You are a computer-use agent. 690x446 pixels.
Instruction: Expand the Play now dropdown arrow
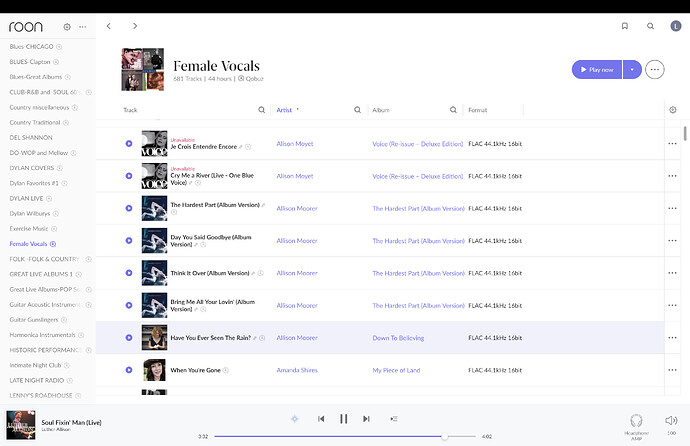click(x=632, y=69)
